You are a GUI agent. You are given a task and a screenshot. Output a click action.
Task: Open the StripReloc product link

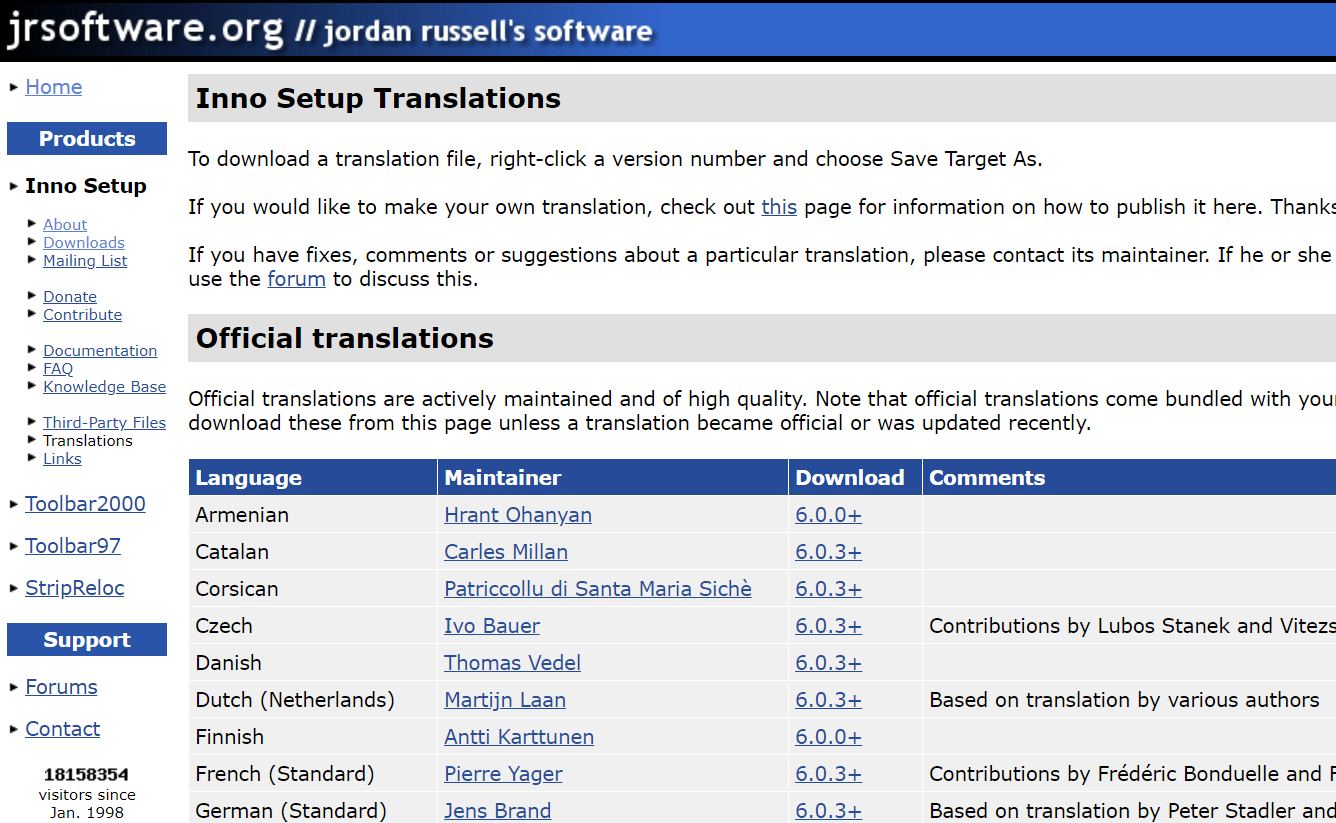tap(75, 588)
